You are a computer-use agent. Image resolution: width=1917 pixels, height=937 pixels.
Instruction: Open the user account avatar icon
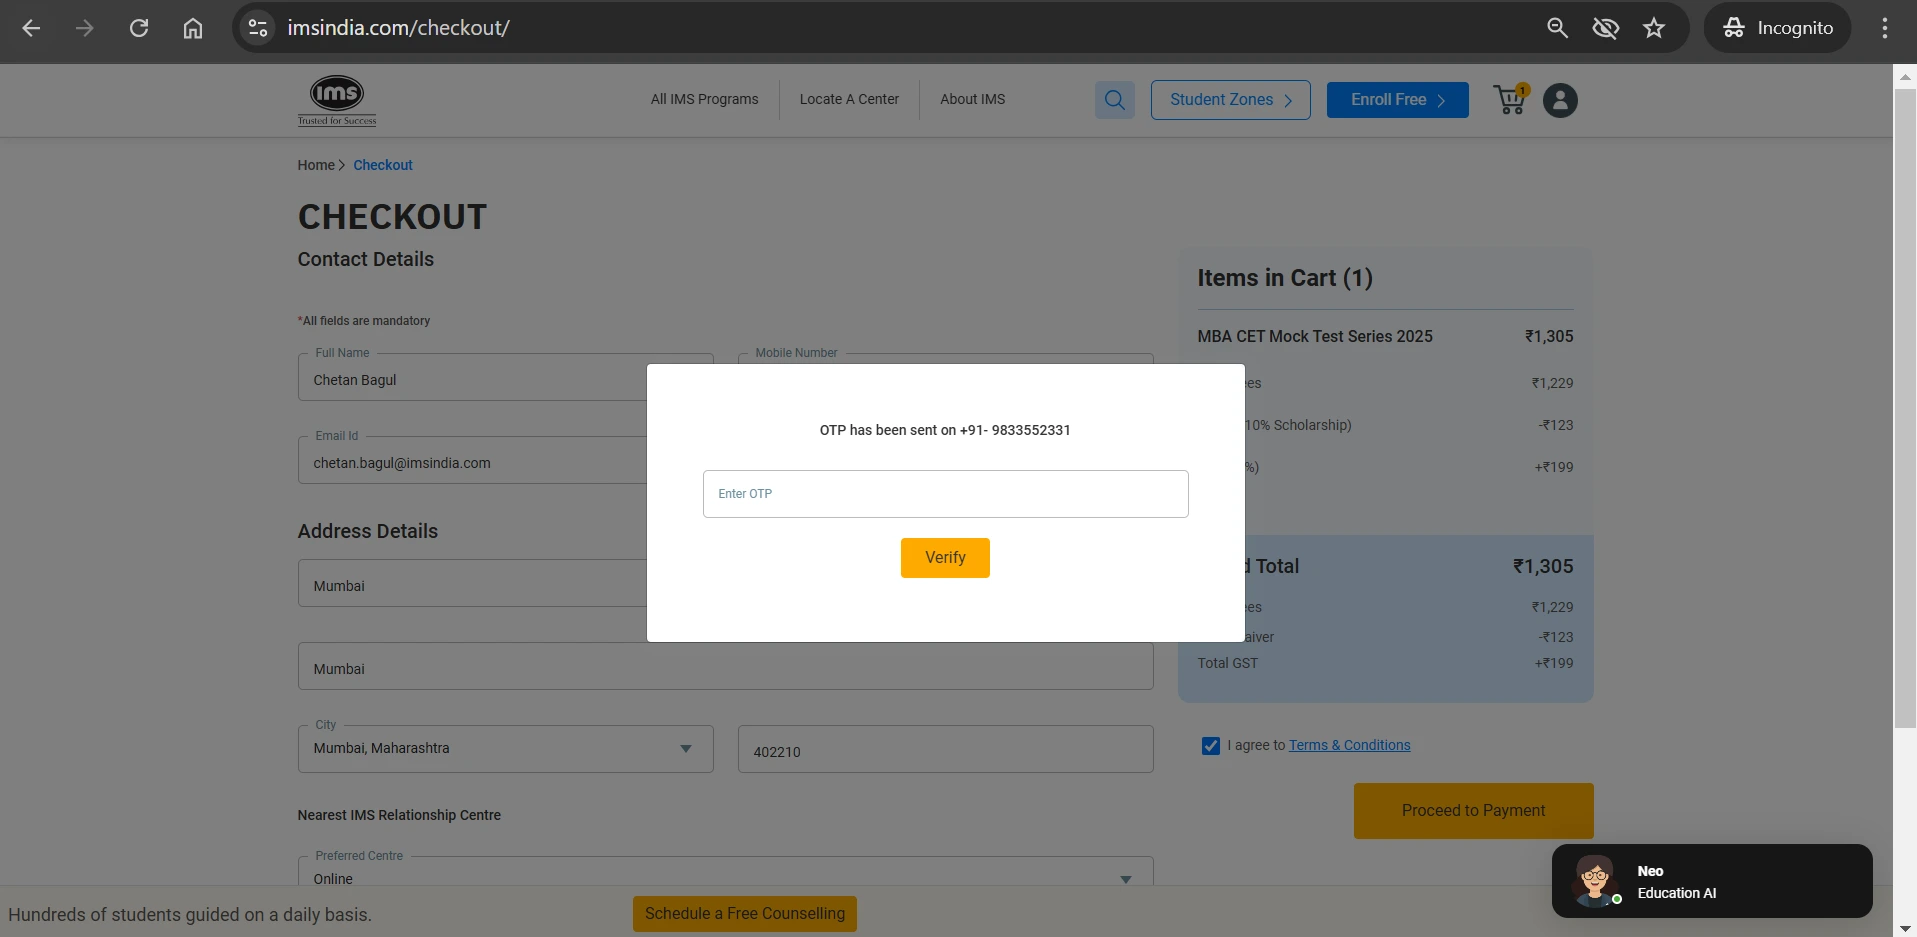click(x=1560, y=100)
